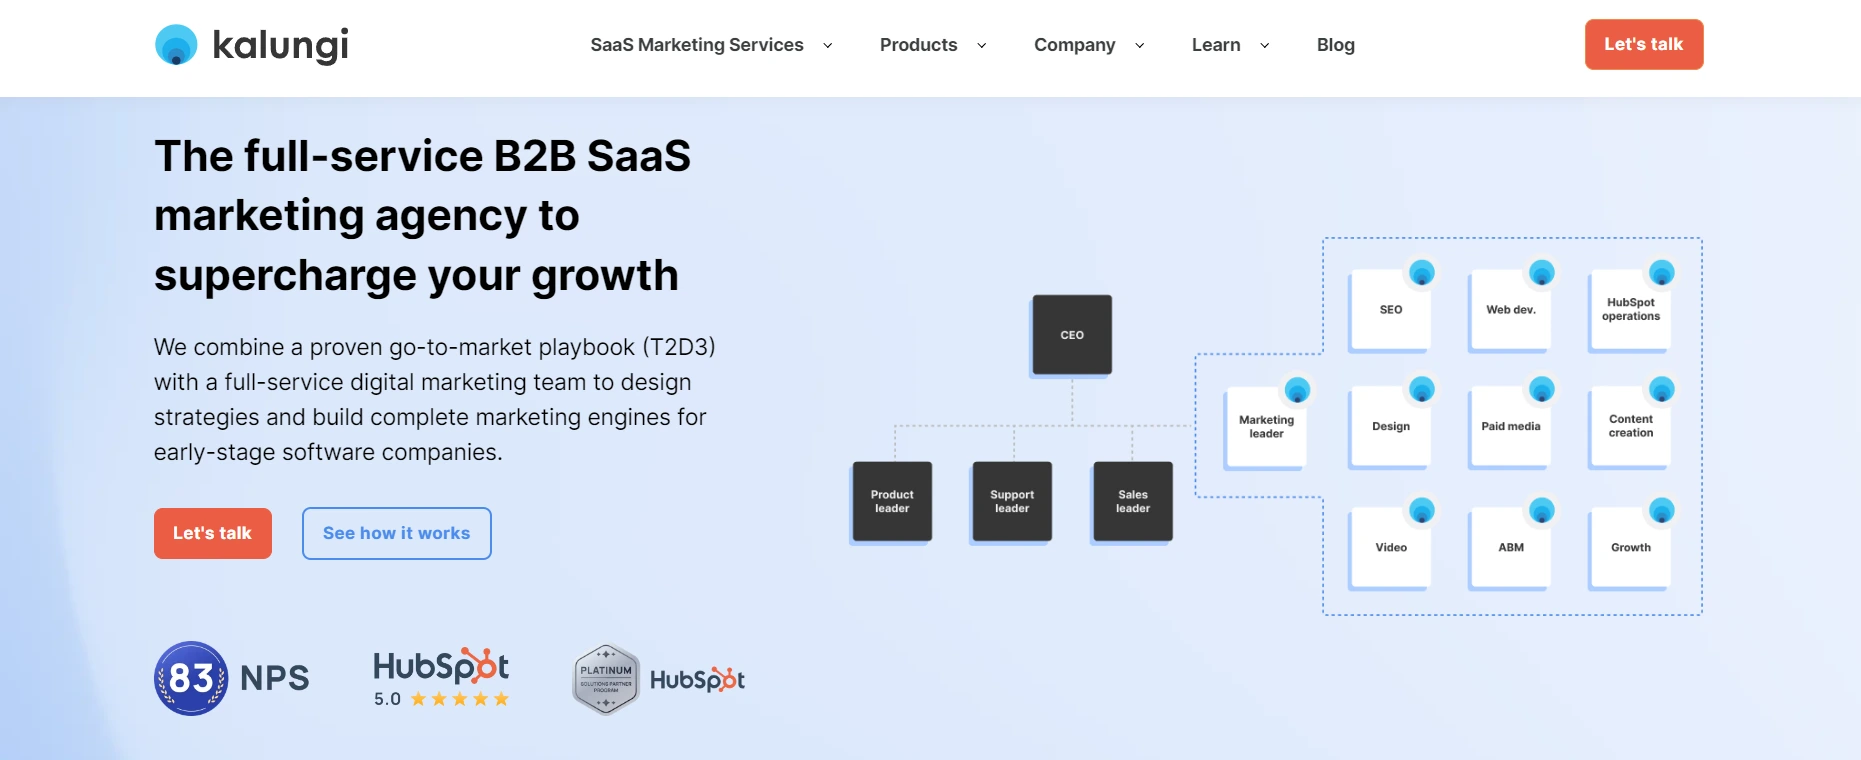Click Kalungi icon on Design card
Screen dimensions: 1861x760
pos(1422,389)
